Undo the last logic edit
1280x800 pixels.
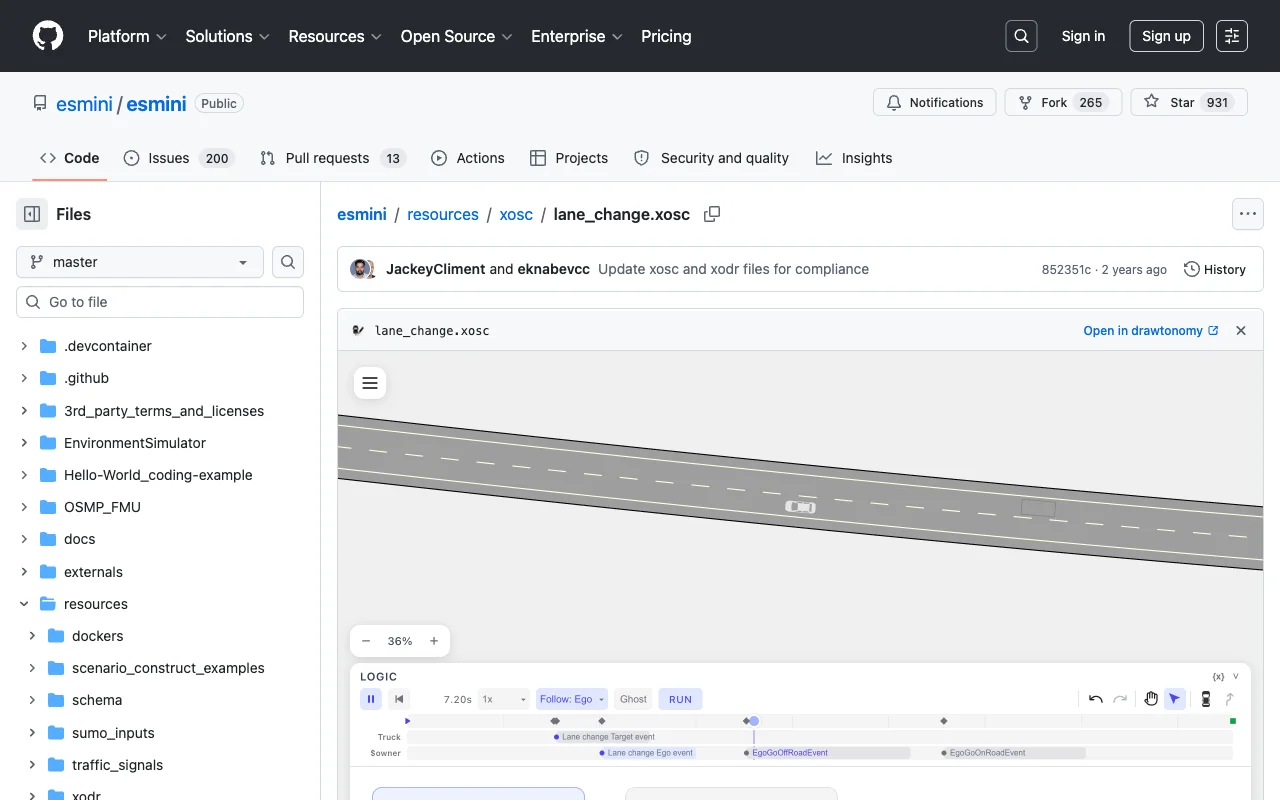point(1096,699)
